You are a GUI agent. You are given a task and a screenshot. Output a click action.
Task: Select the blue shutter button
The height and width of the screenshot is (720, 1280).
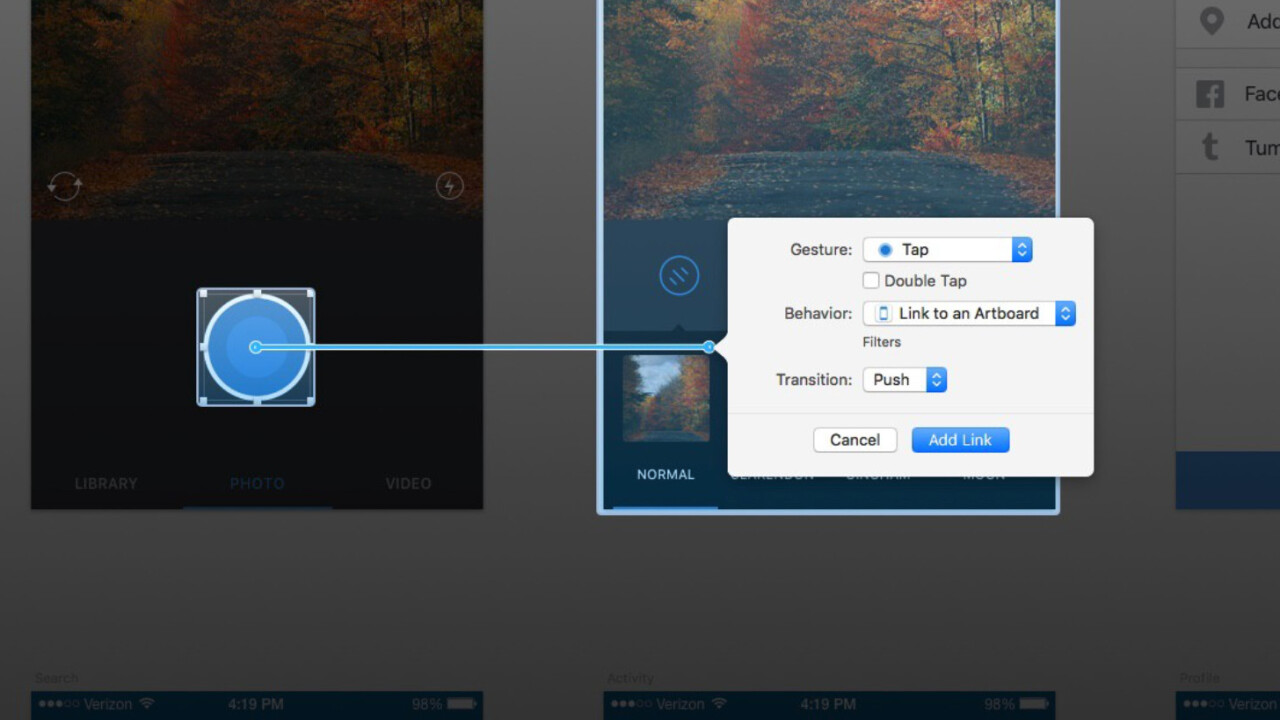click(x=256, y=347)
